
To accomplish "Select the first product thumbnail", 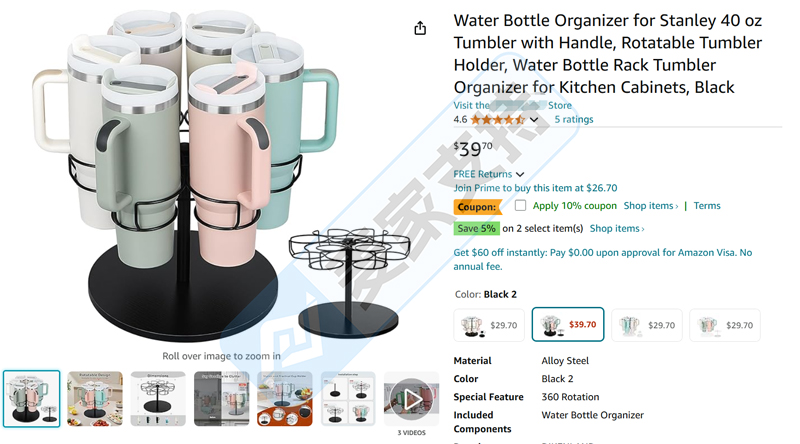I will pos(32,399).
